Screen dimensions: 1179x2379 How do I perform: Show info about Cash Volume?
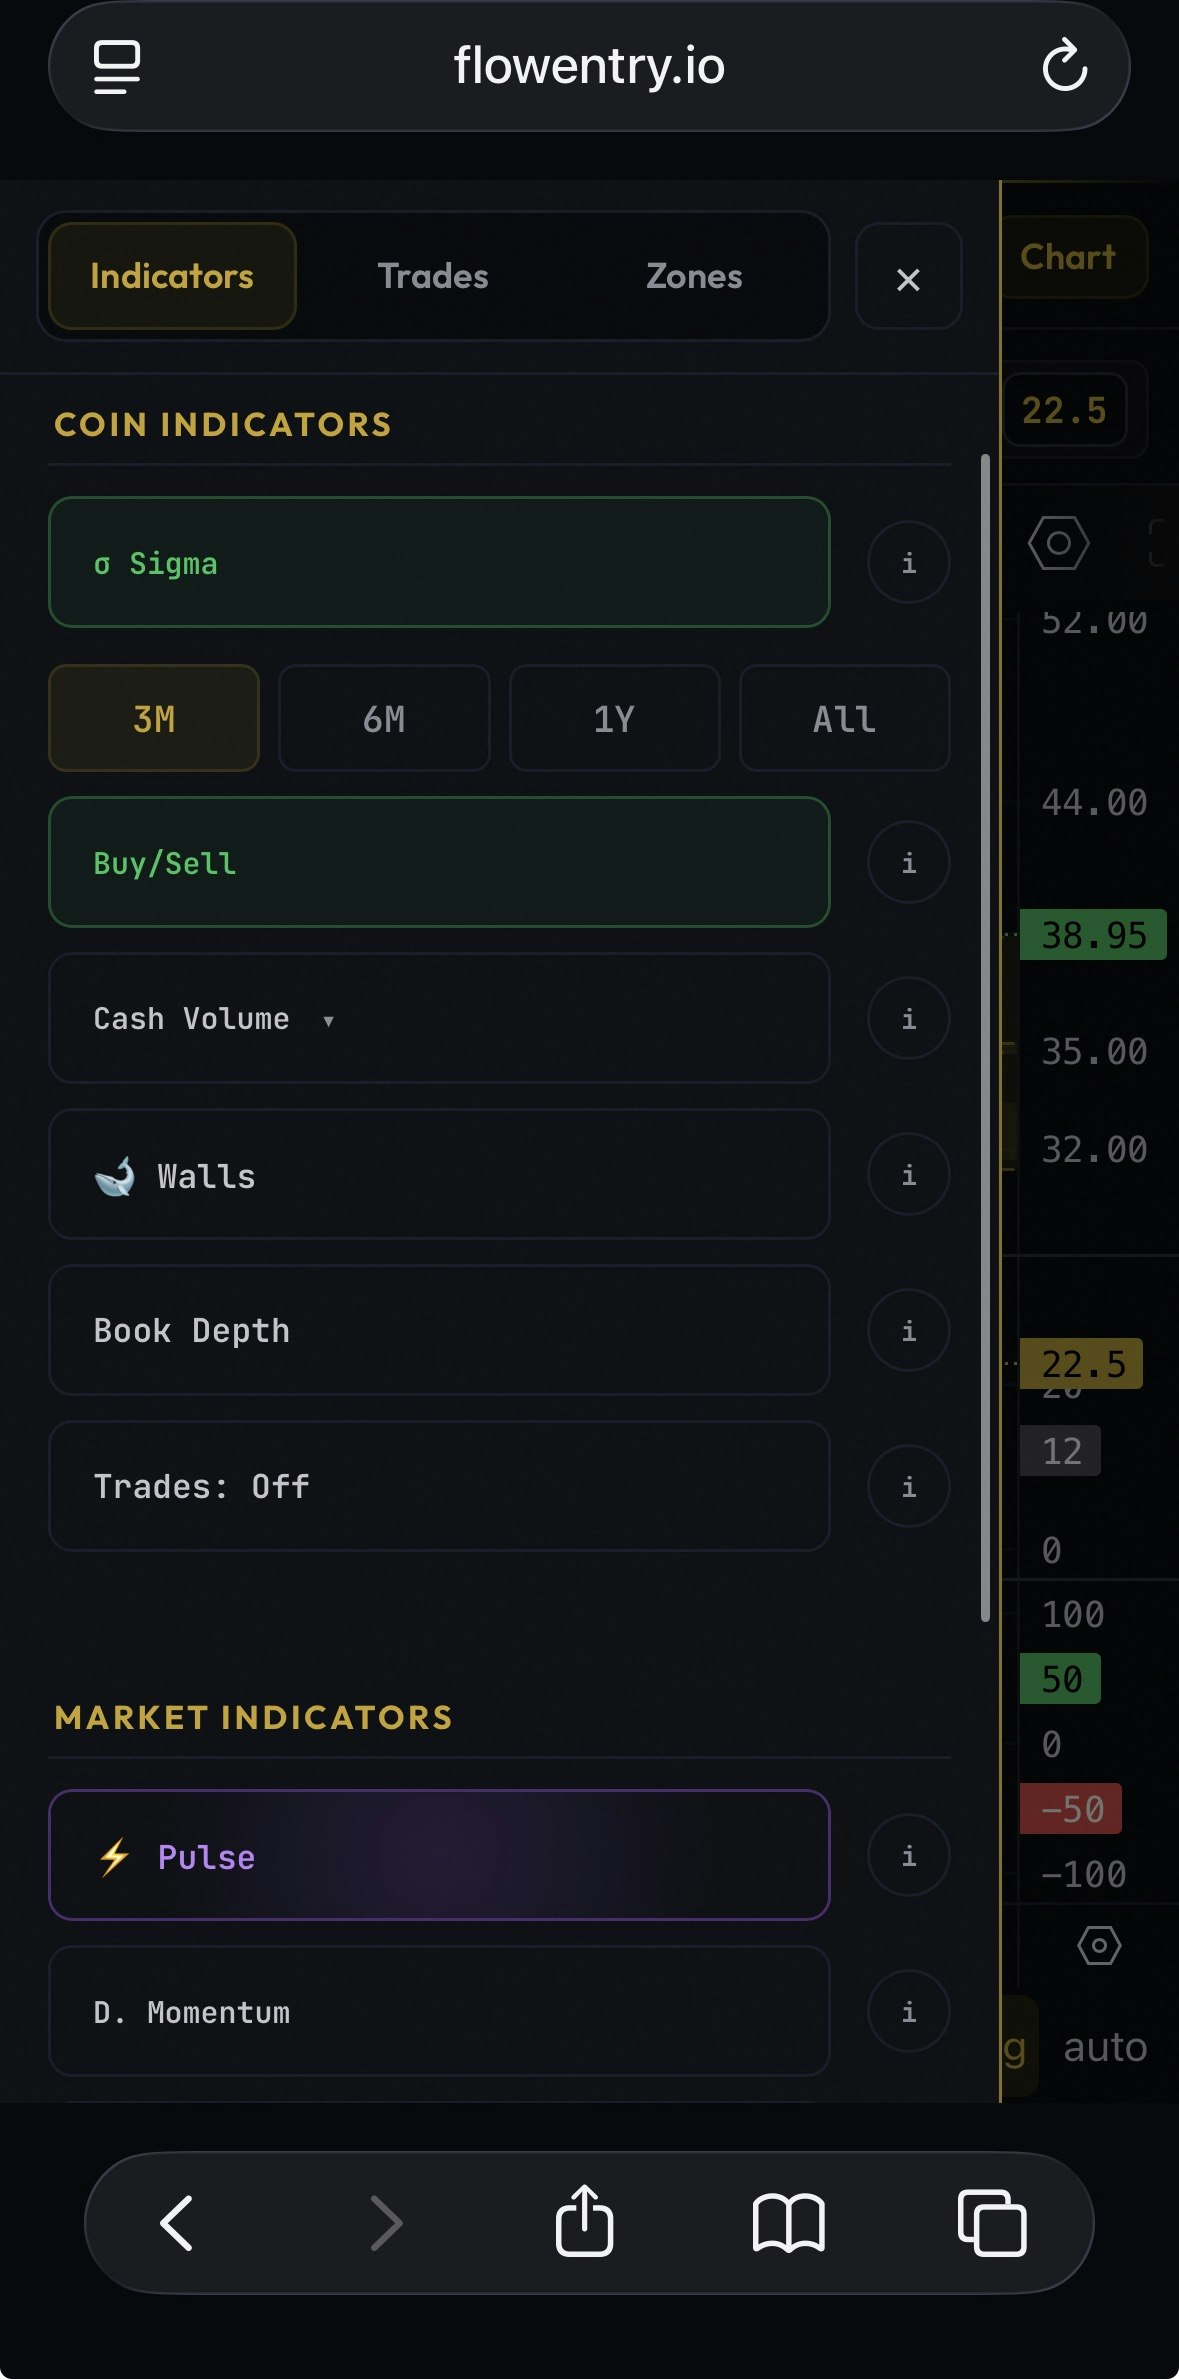tap(908, 1018)
